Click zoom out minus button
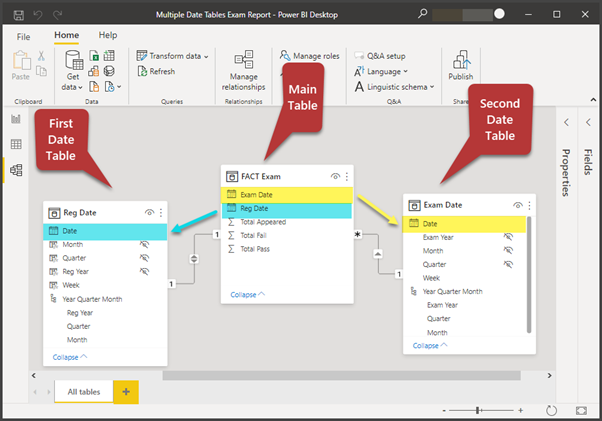Image resolution: width=602 pixels, height=421 pixels. coord(444,411)
